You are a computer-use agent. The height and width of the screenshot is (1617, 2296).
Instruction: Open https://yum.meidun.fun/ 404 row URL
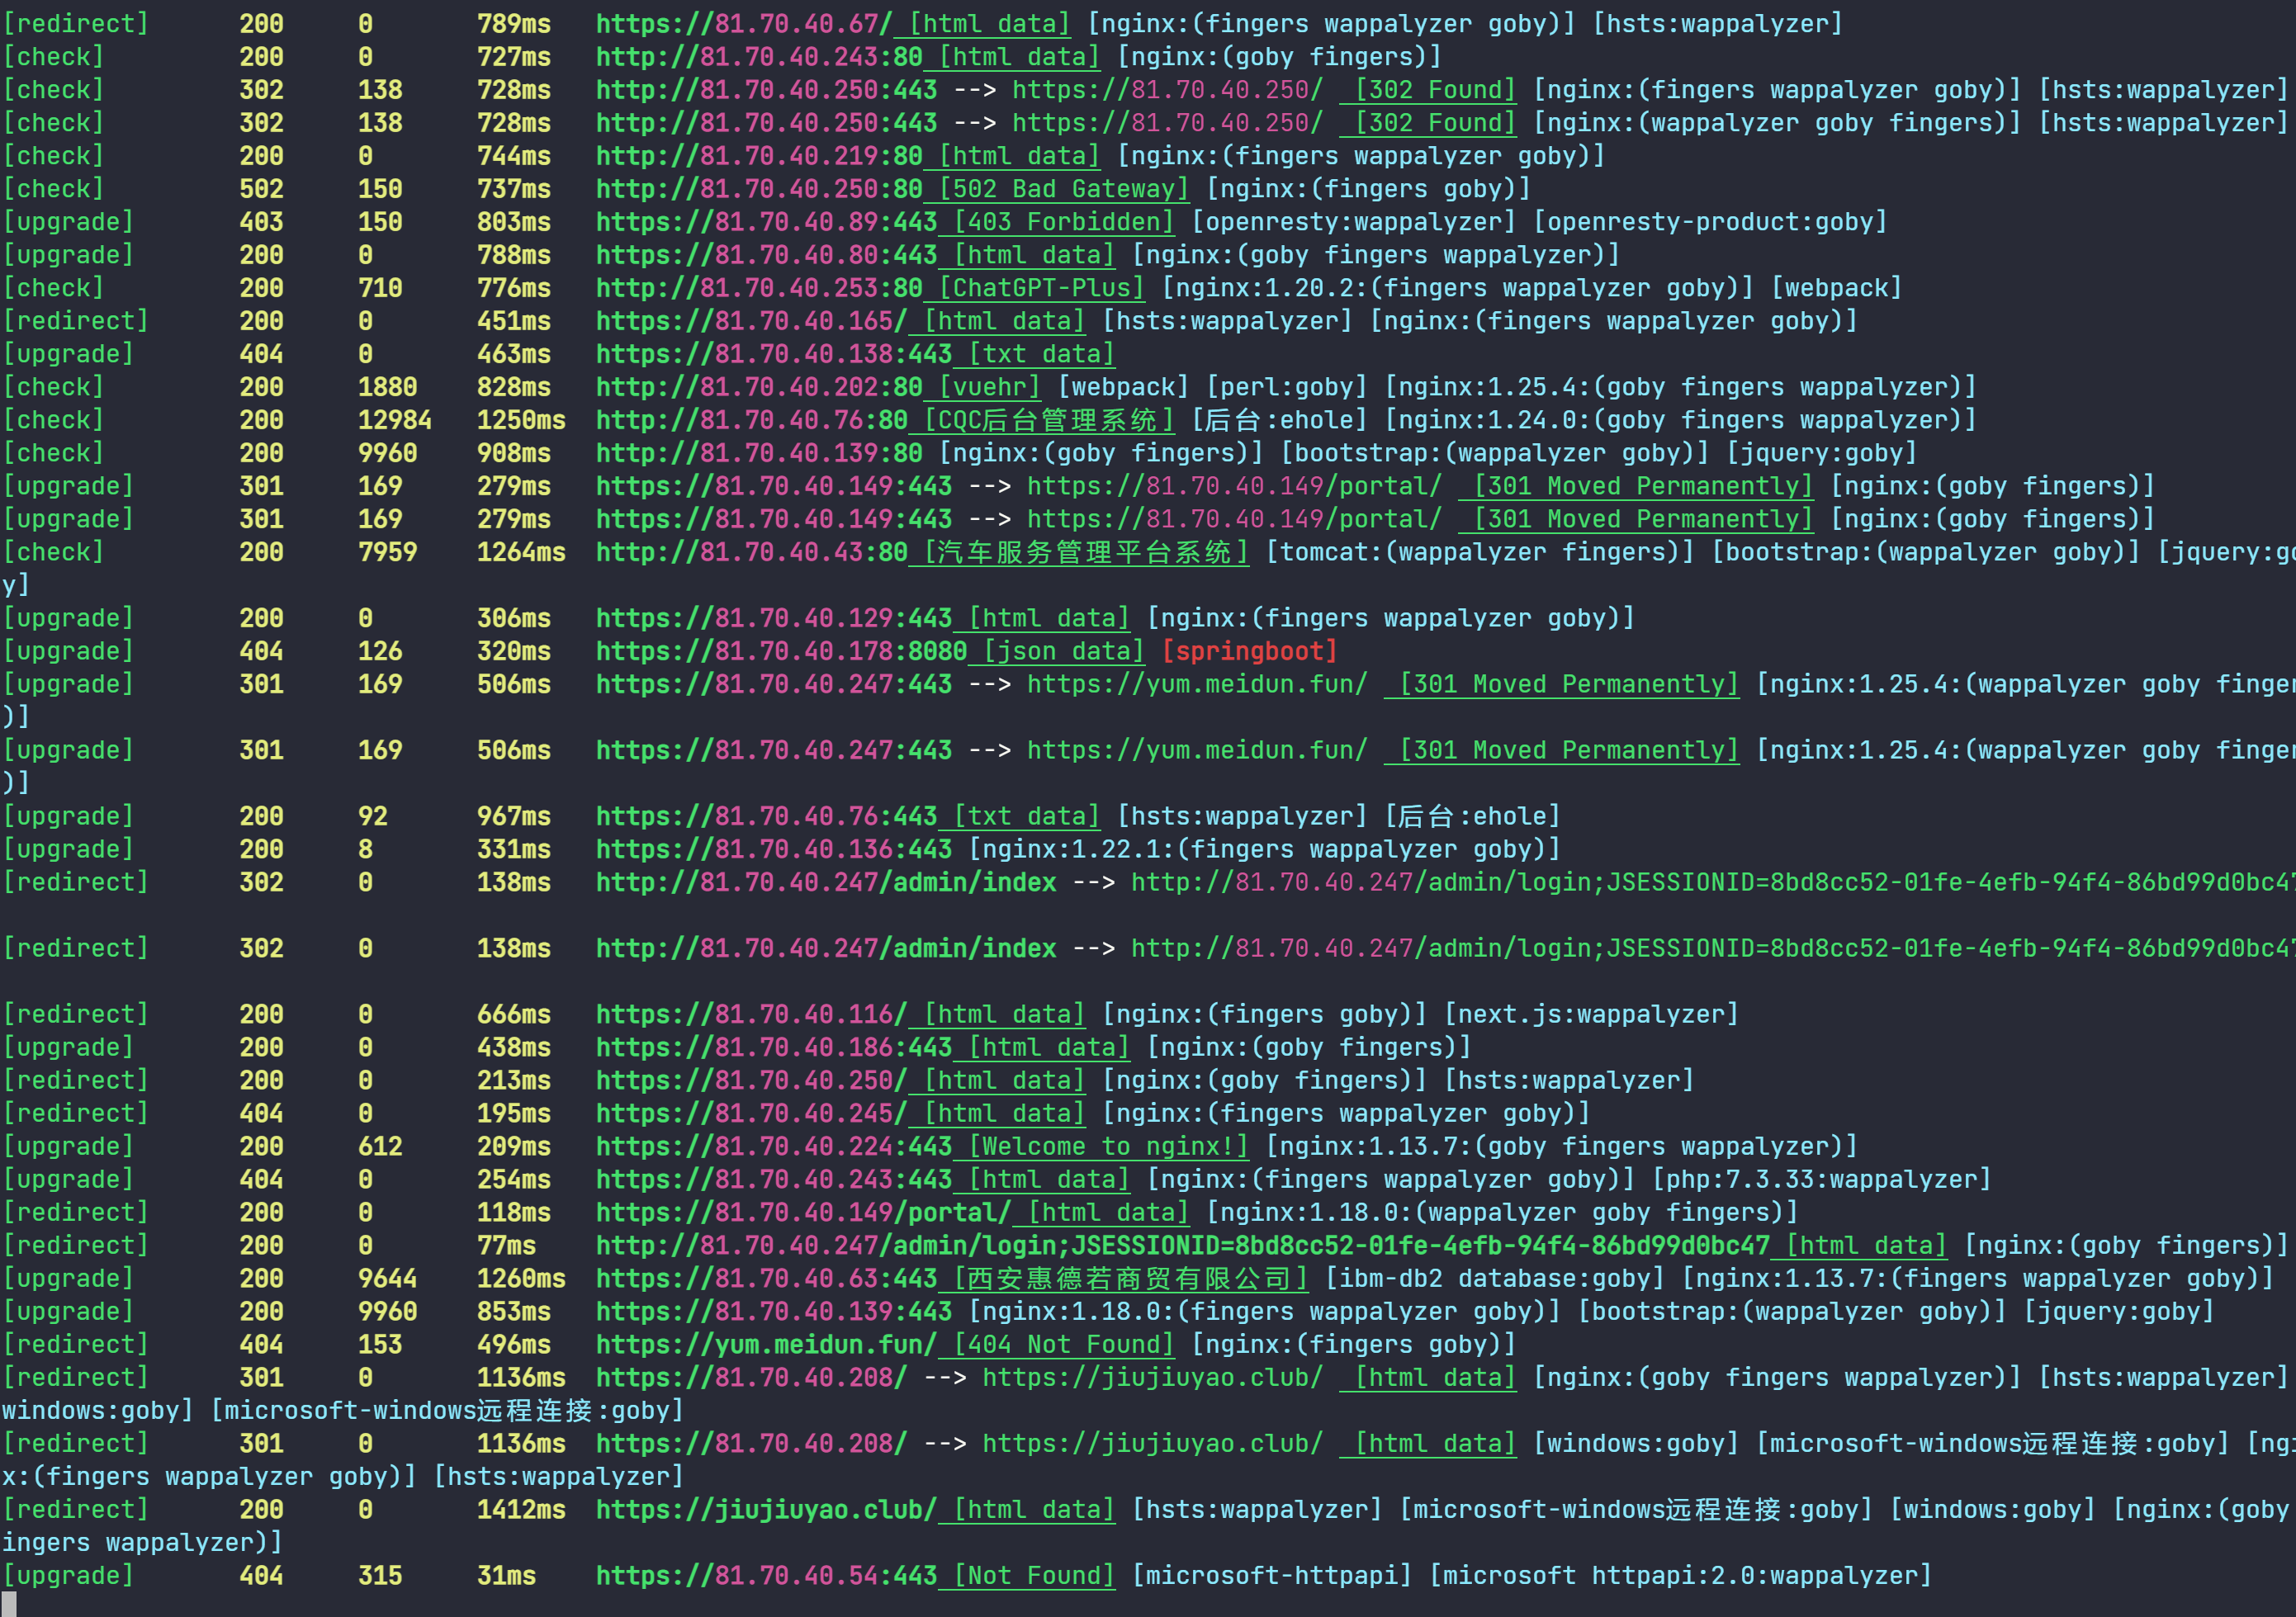(x=766, y=1343)
